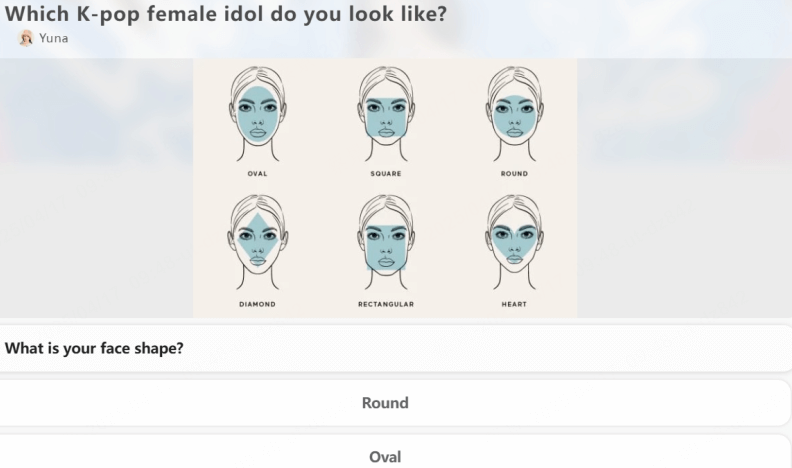Click the heart face shape illustration
The width and height of the screenshot is (792, 468).
[x=514, y=241]
